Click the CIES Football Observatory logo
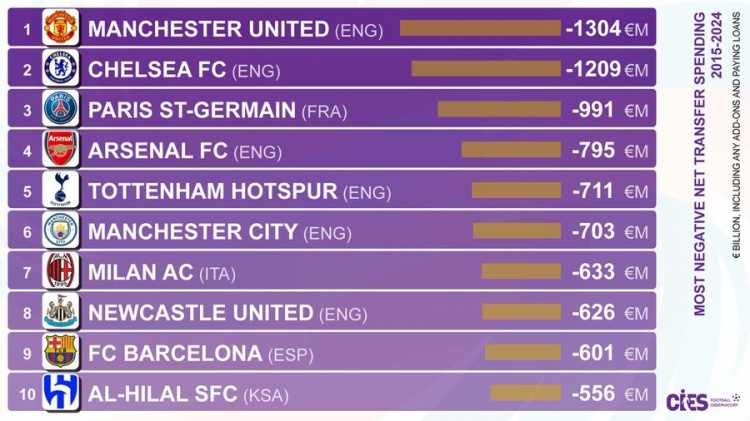This screenshot has width=750, height=421. [703, 401]
